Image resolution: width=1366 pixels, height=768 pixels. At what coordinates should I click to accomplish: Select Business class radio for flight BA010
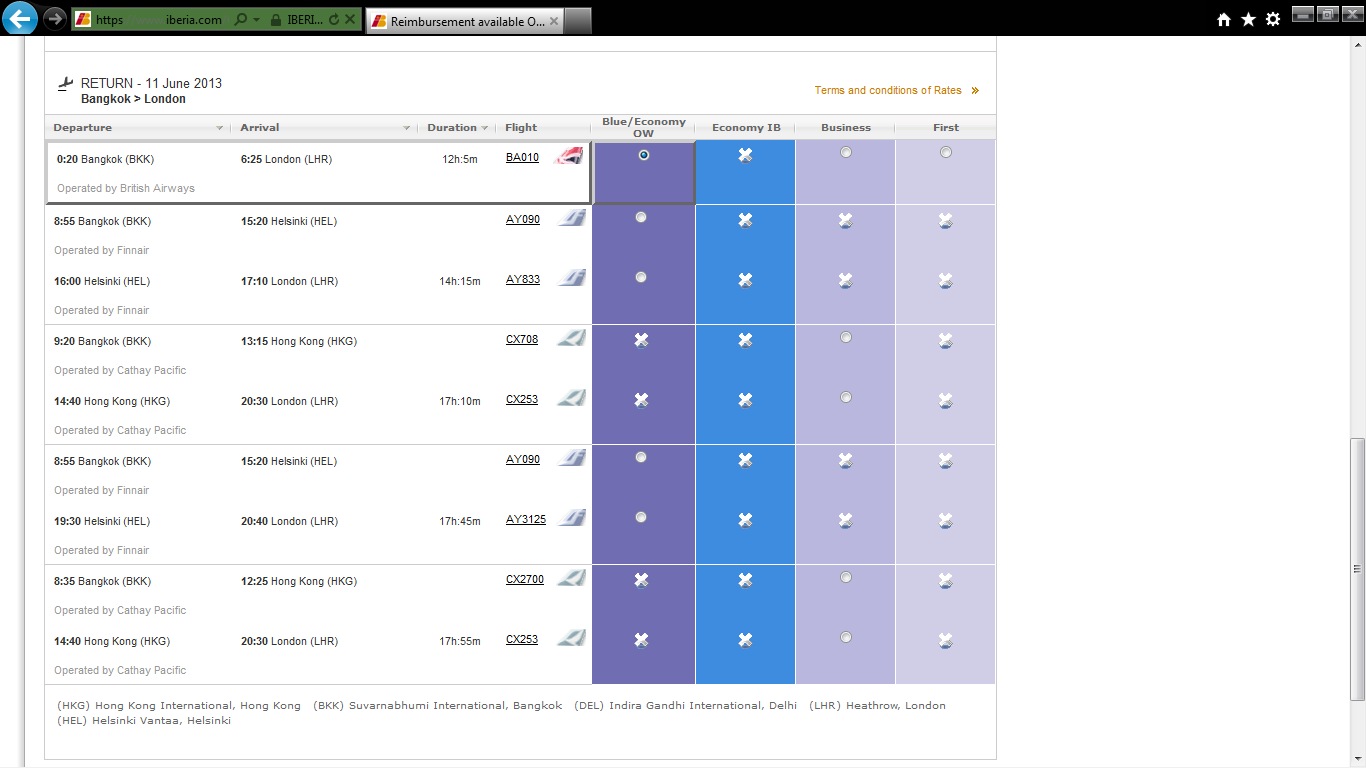click(846, 152)
